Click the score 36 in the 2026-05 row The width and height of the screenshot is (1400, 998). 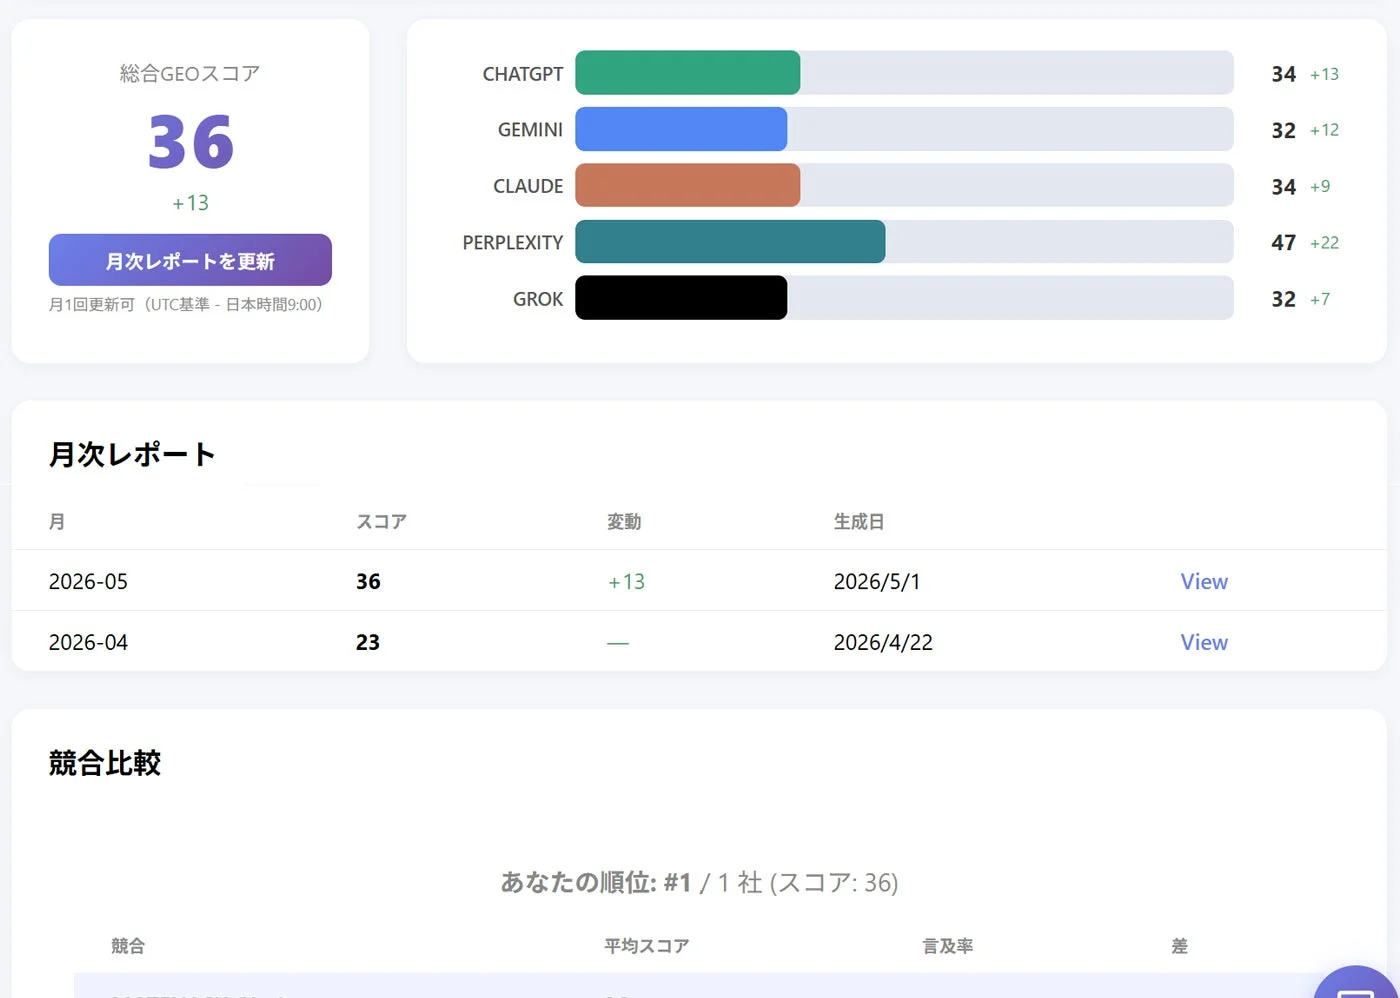pos(368,581)
